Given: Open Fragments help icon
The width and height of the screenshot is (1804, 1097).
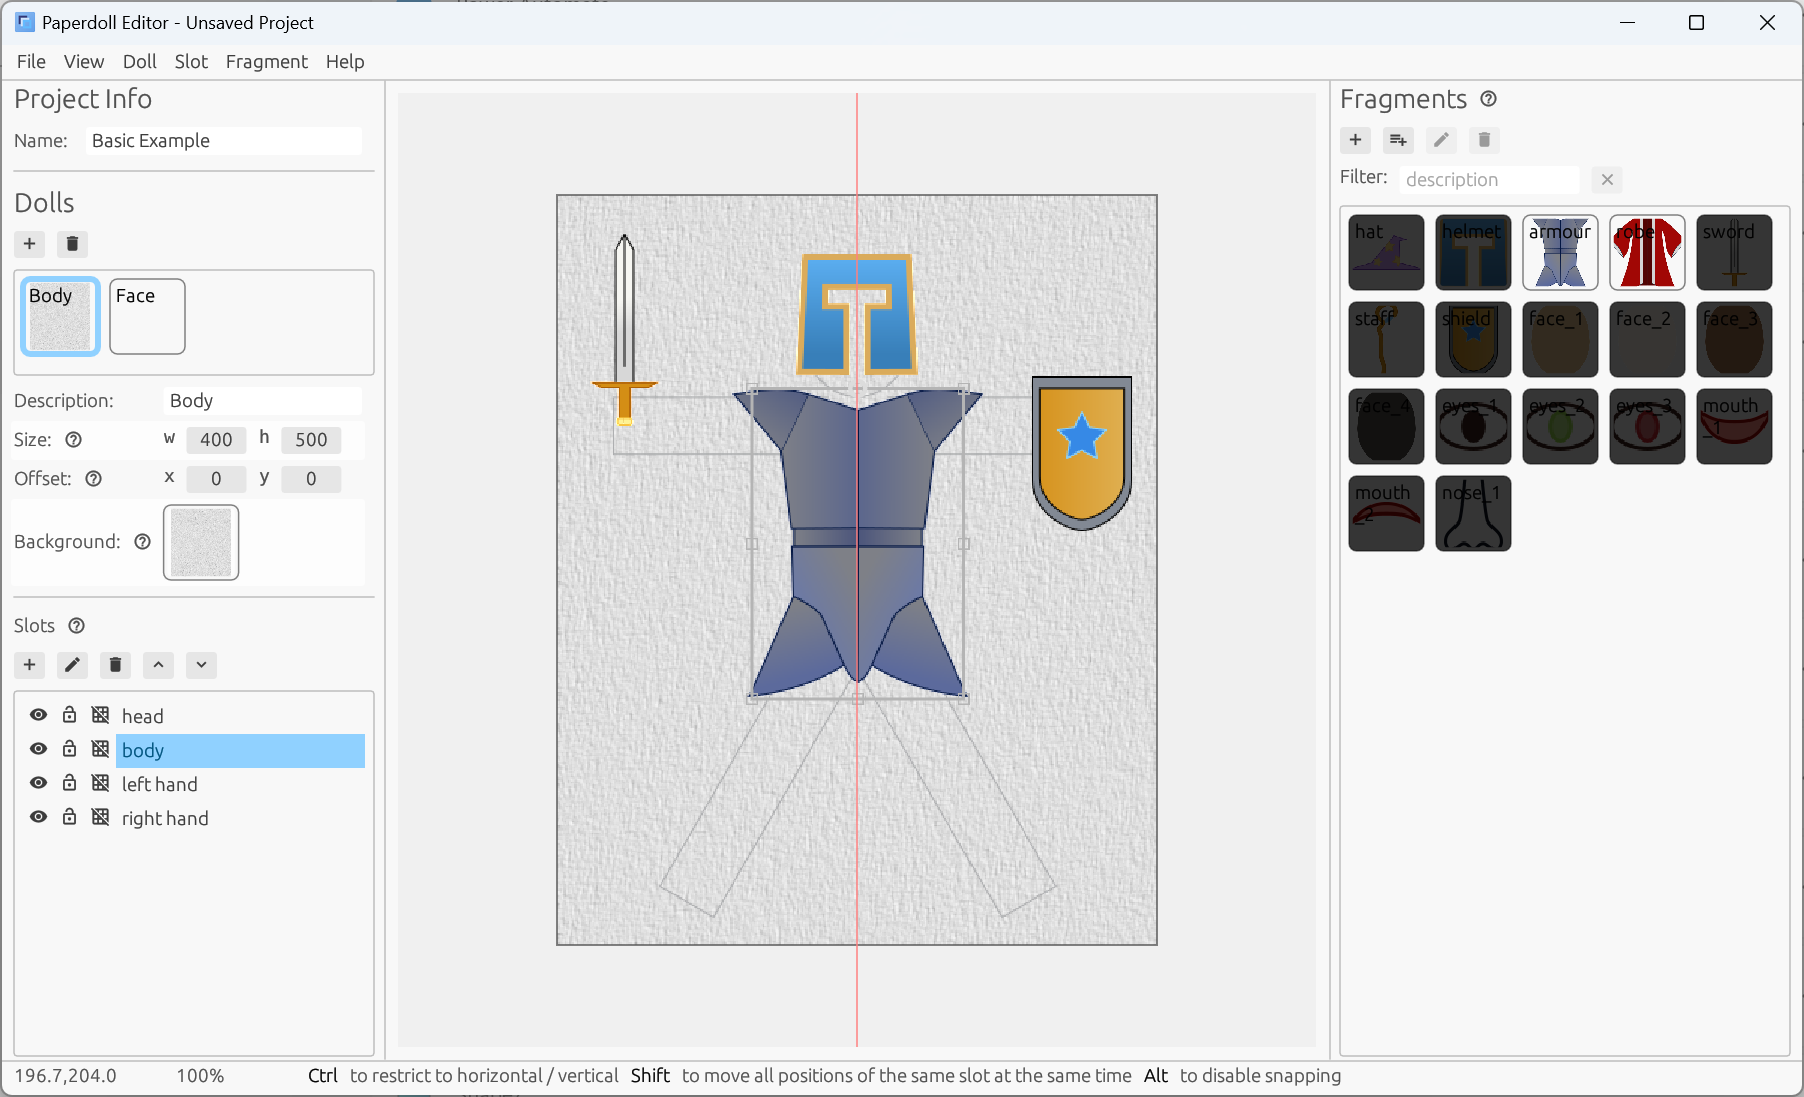Looking at the screenshot, I should (x=1488, y=99).
